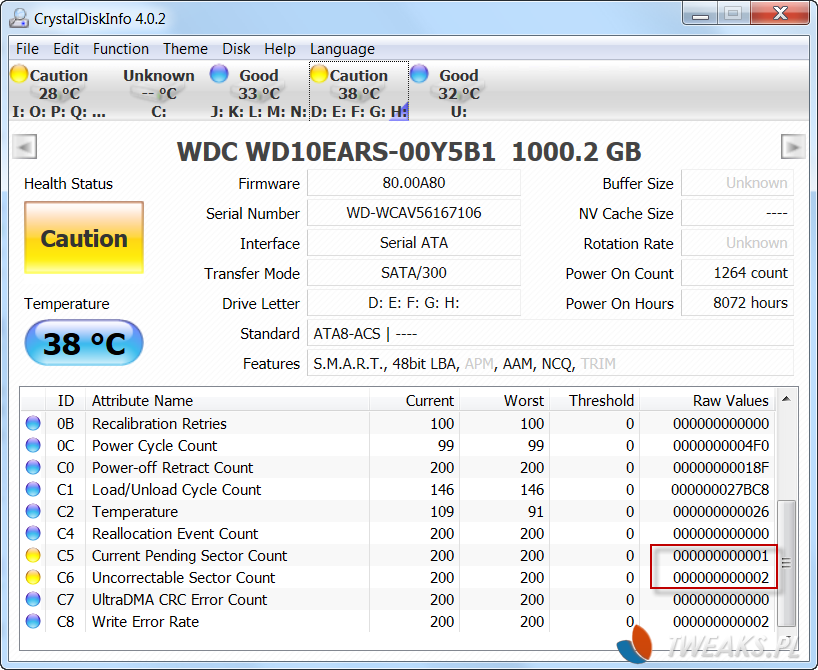Select the Caution 28 °C disk tab
This screenshot has width=818, height=670.
tap(58, 92)
